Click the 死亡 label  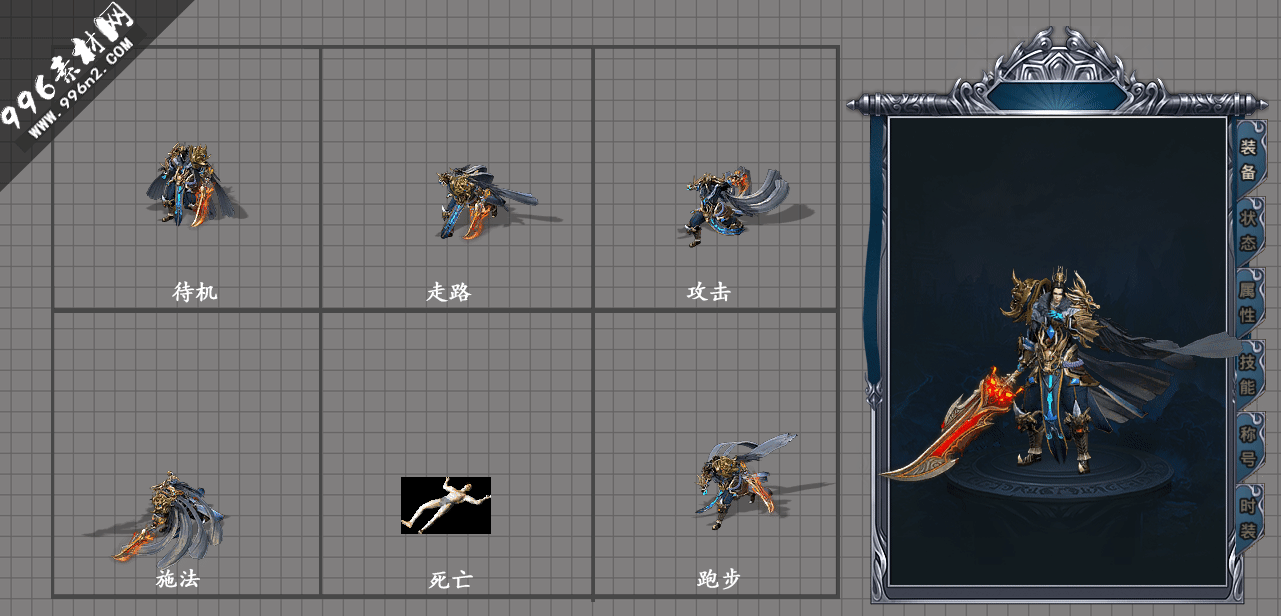point(450,579)
